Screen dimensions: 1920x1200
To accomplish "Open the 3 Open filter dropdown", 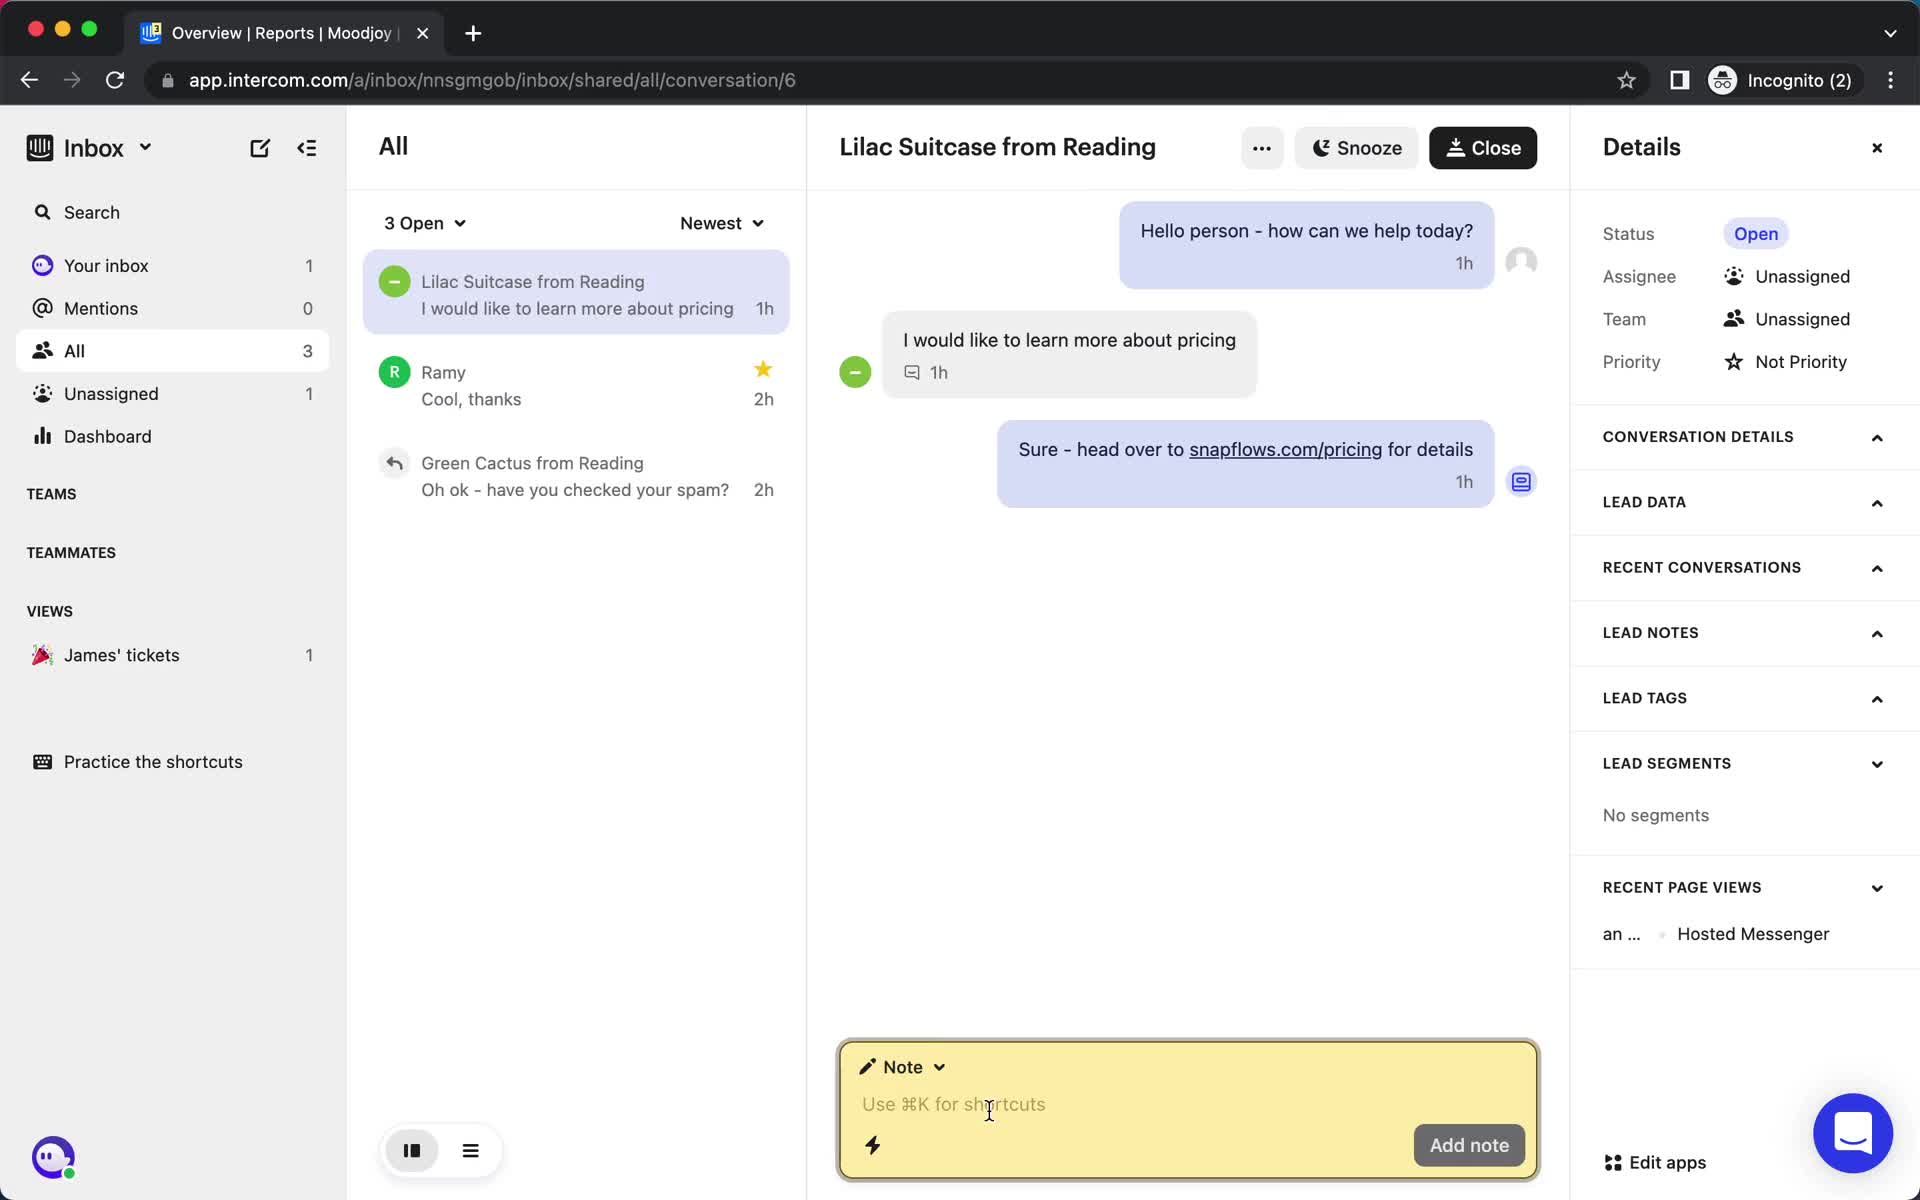I will [425, 223].
